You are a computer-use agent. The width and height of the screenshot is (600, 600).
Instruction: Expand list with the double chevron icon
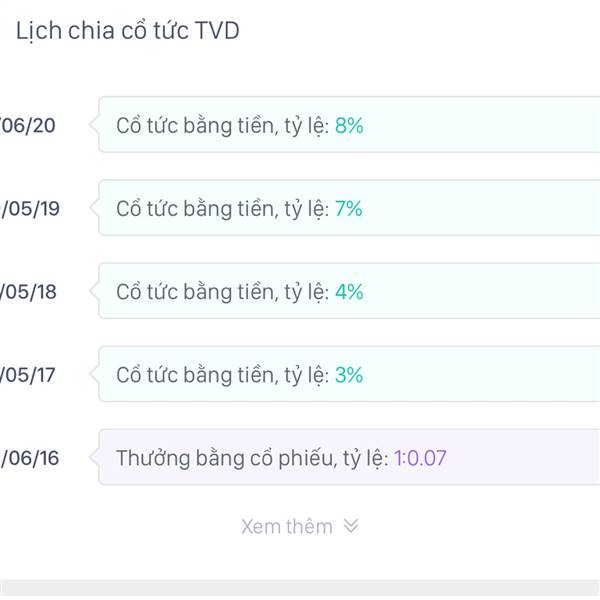350,526
